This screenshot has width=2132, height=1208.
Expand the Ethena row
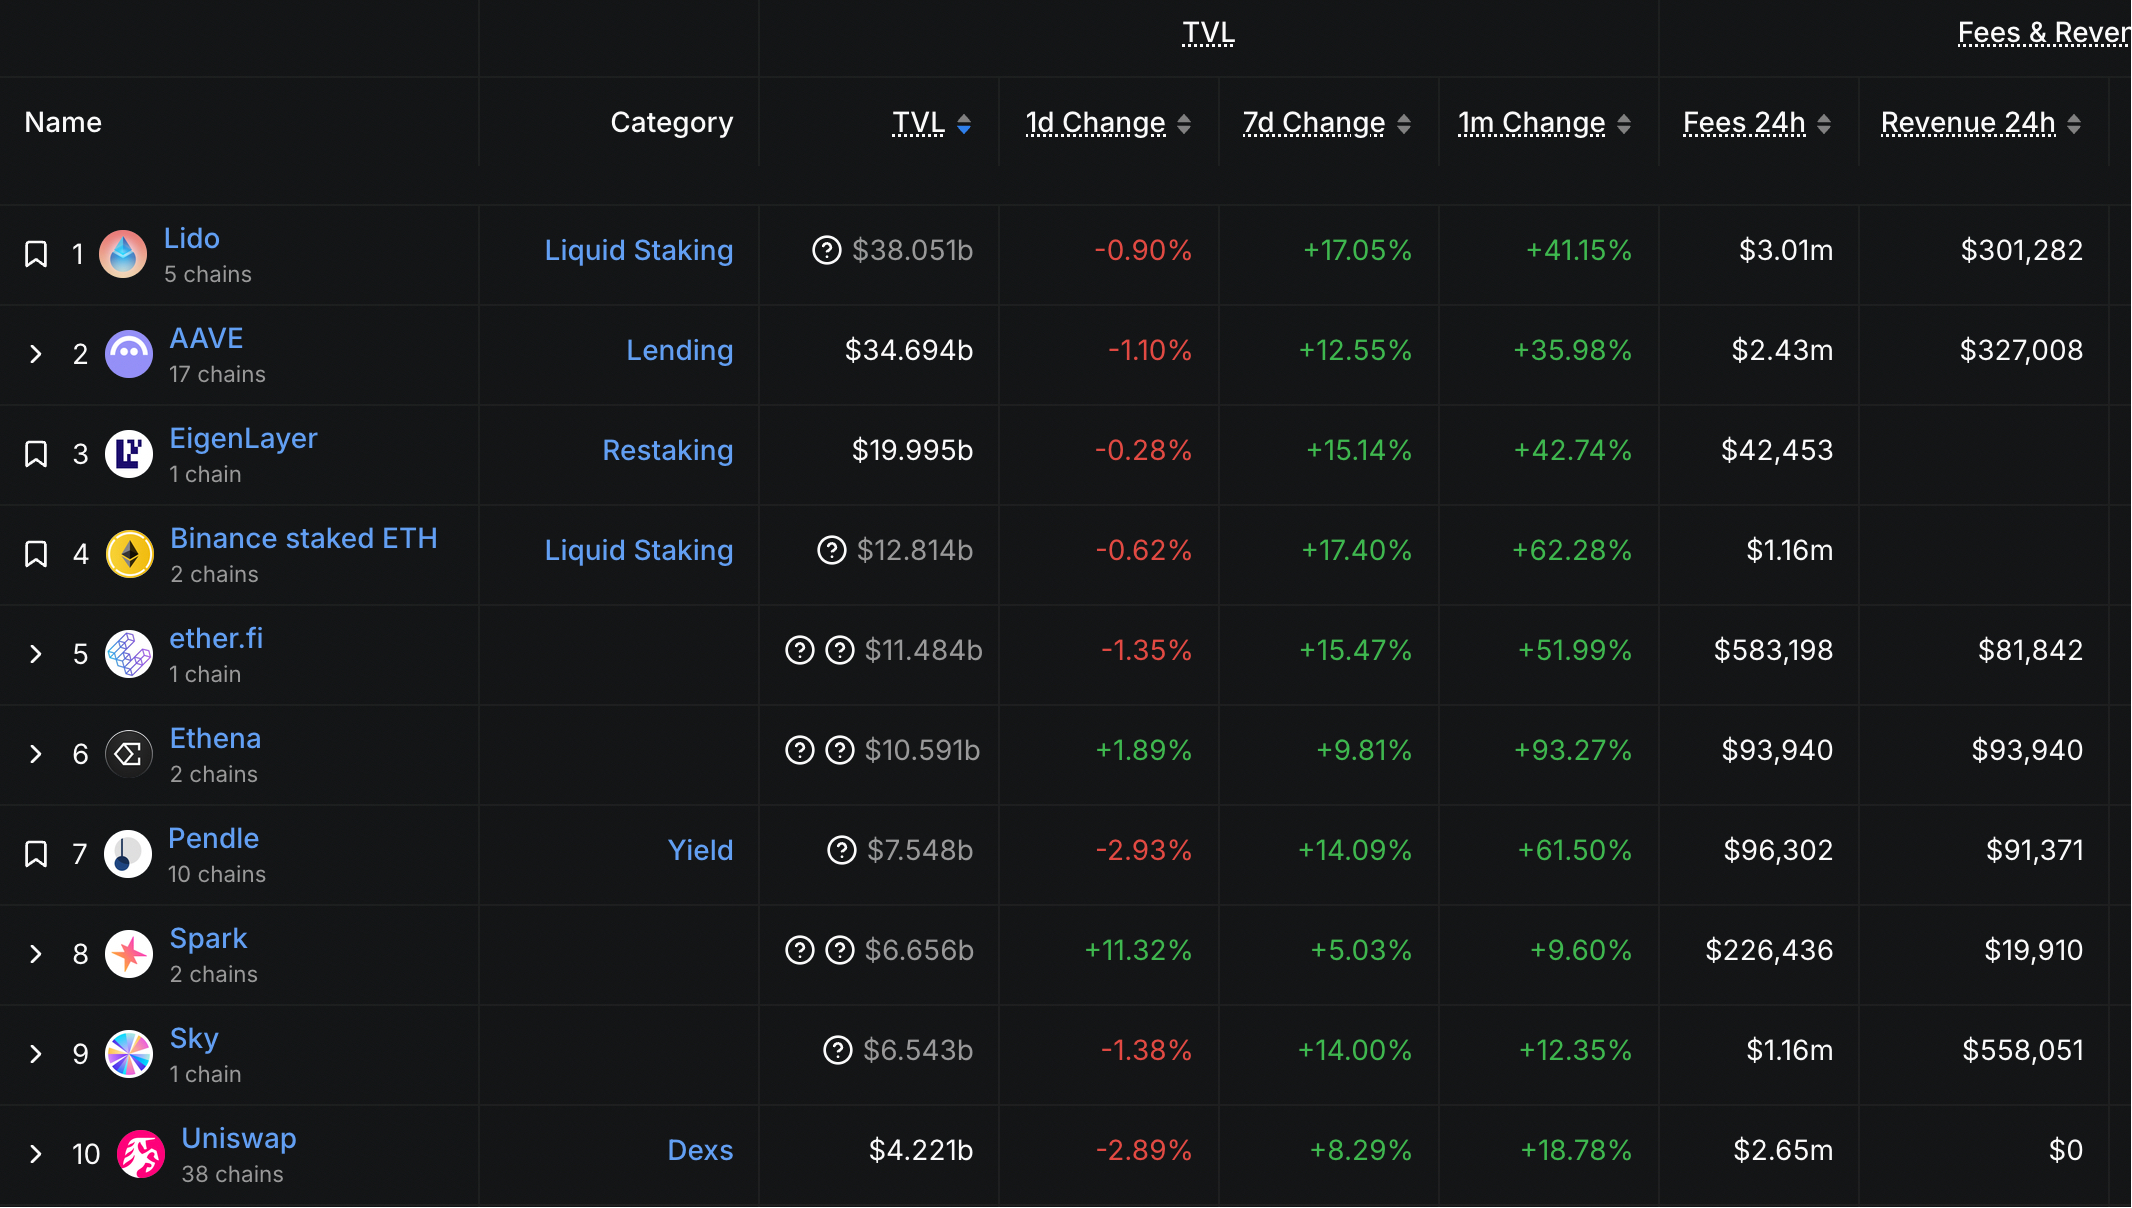click(x=36, y=754)
